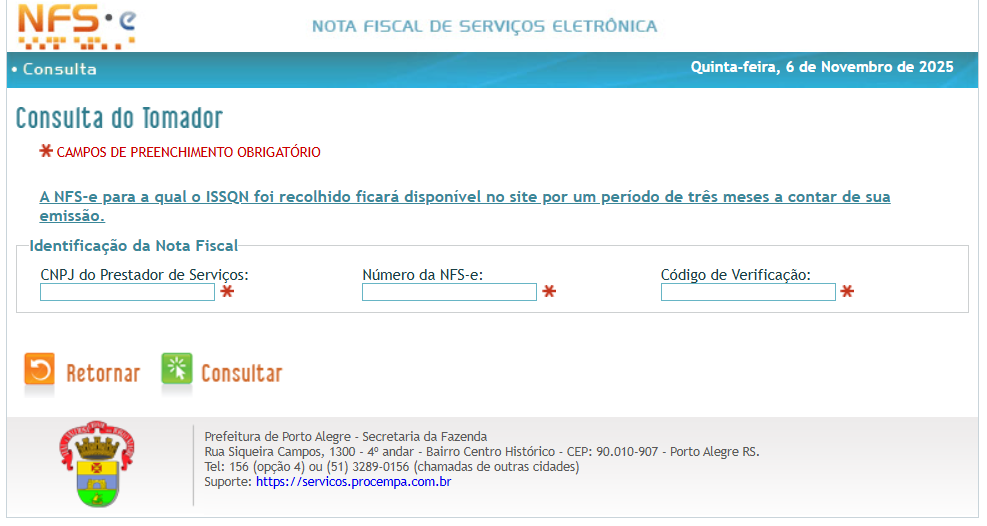
Task: Focus the CNPJ do Prestador de Serviços field
Action: coord(127,292)
